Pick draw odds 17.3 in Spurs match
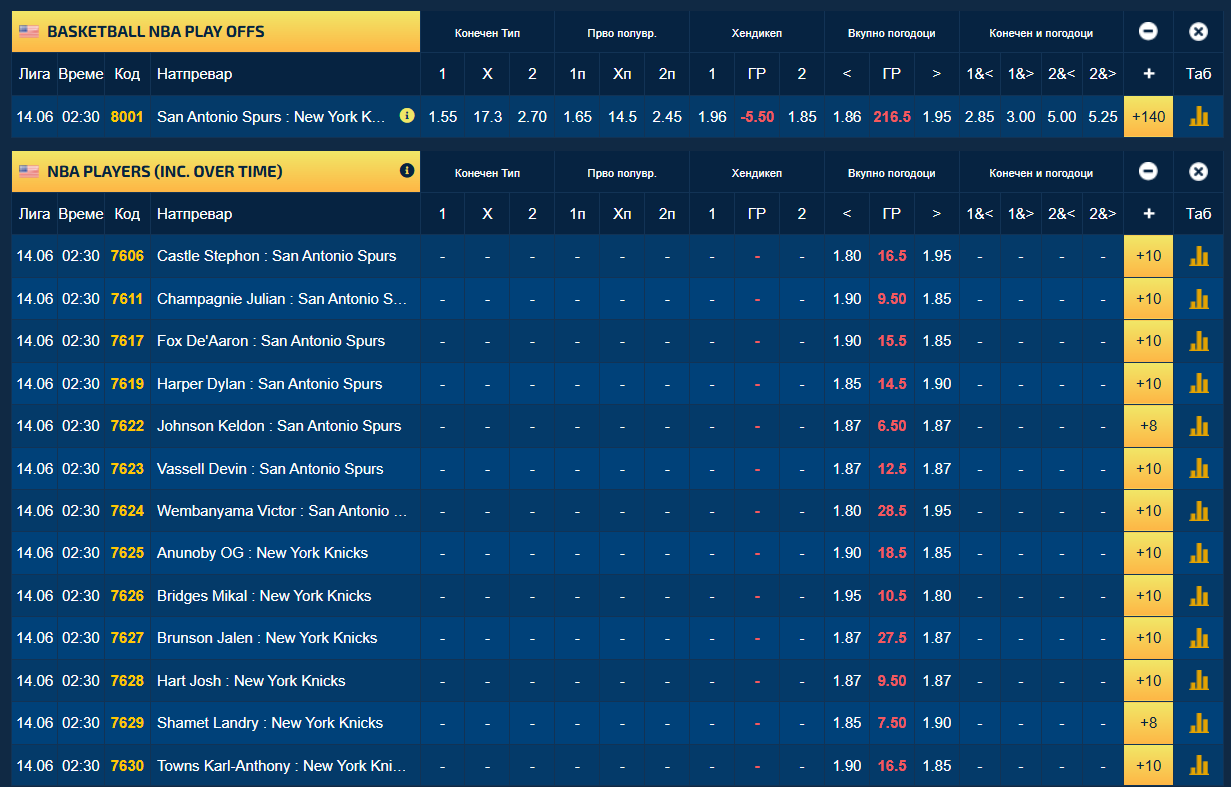The height and width of the screenshot is (787, 1231). (487, 117)
